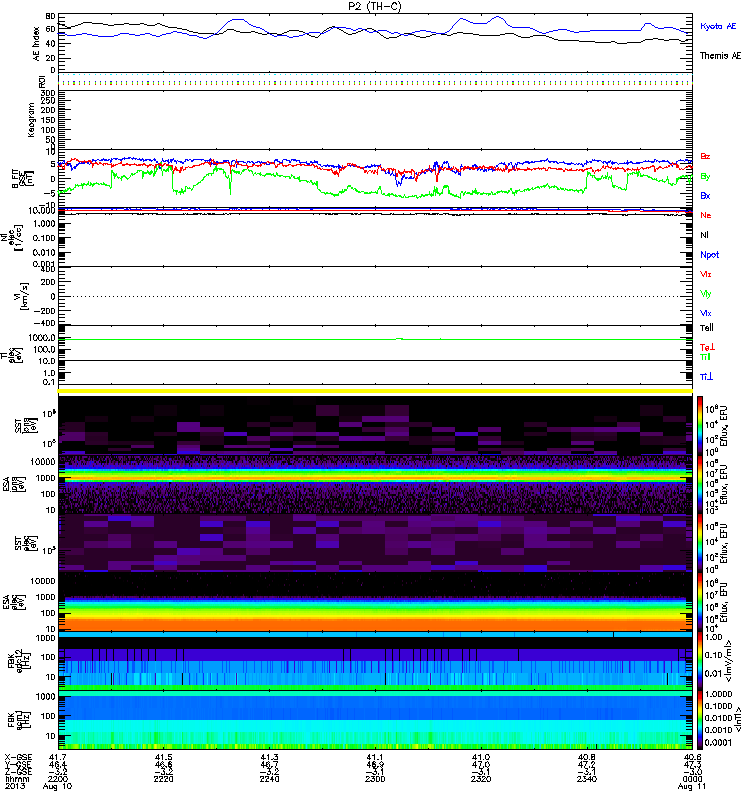
Task: Click the dotted ROI strip under AE panel
Action: 375,82
